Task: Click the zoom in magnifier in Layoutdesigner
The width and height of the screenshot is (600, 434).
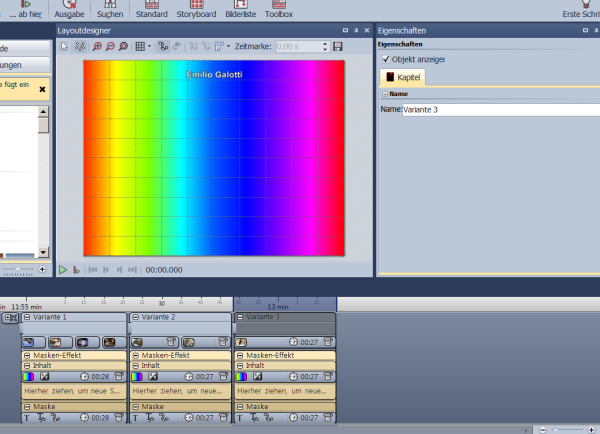Action: click(x=95, y=47)
